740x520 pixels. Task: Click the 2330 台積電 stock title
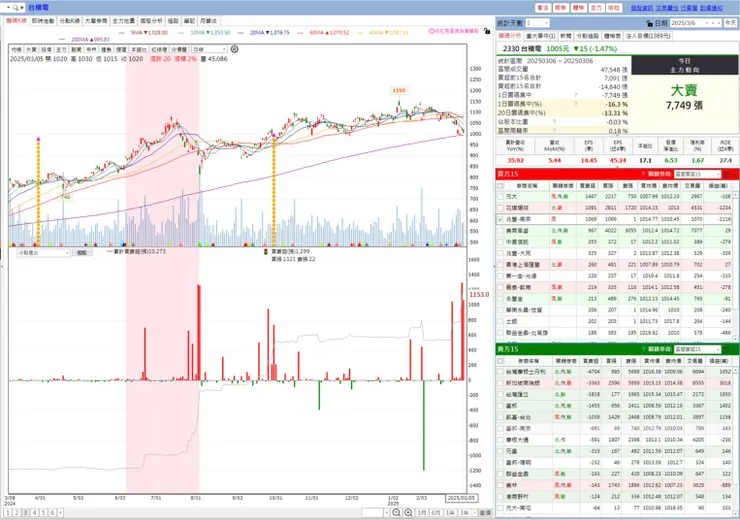tap(522, 49)
